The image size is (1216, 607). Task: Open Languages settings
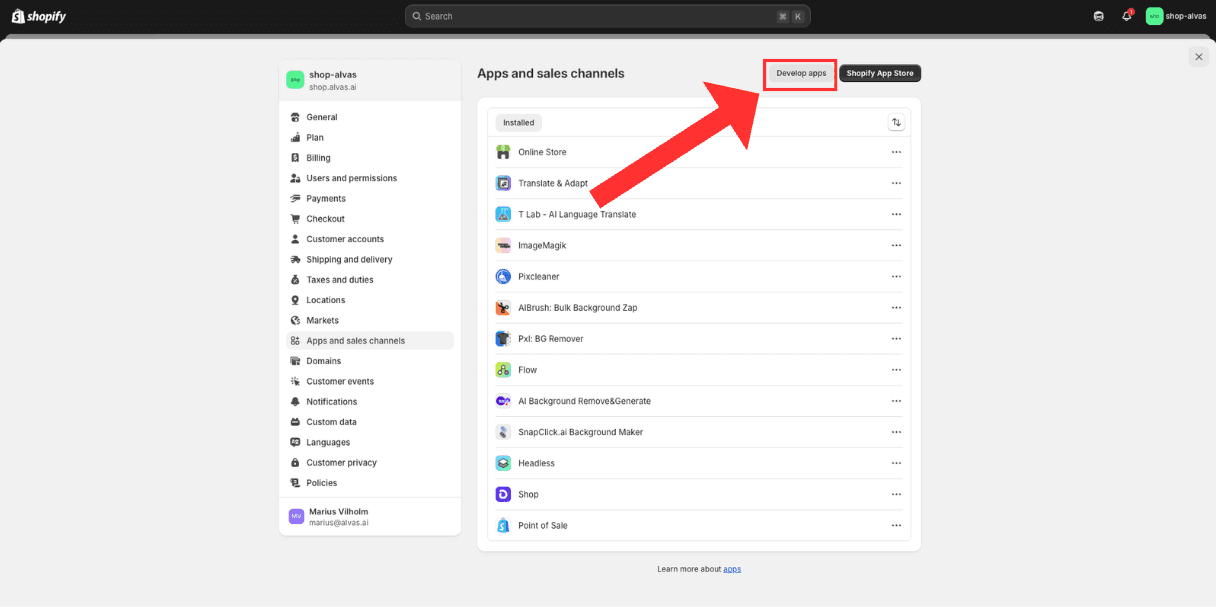coord(370,442)
